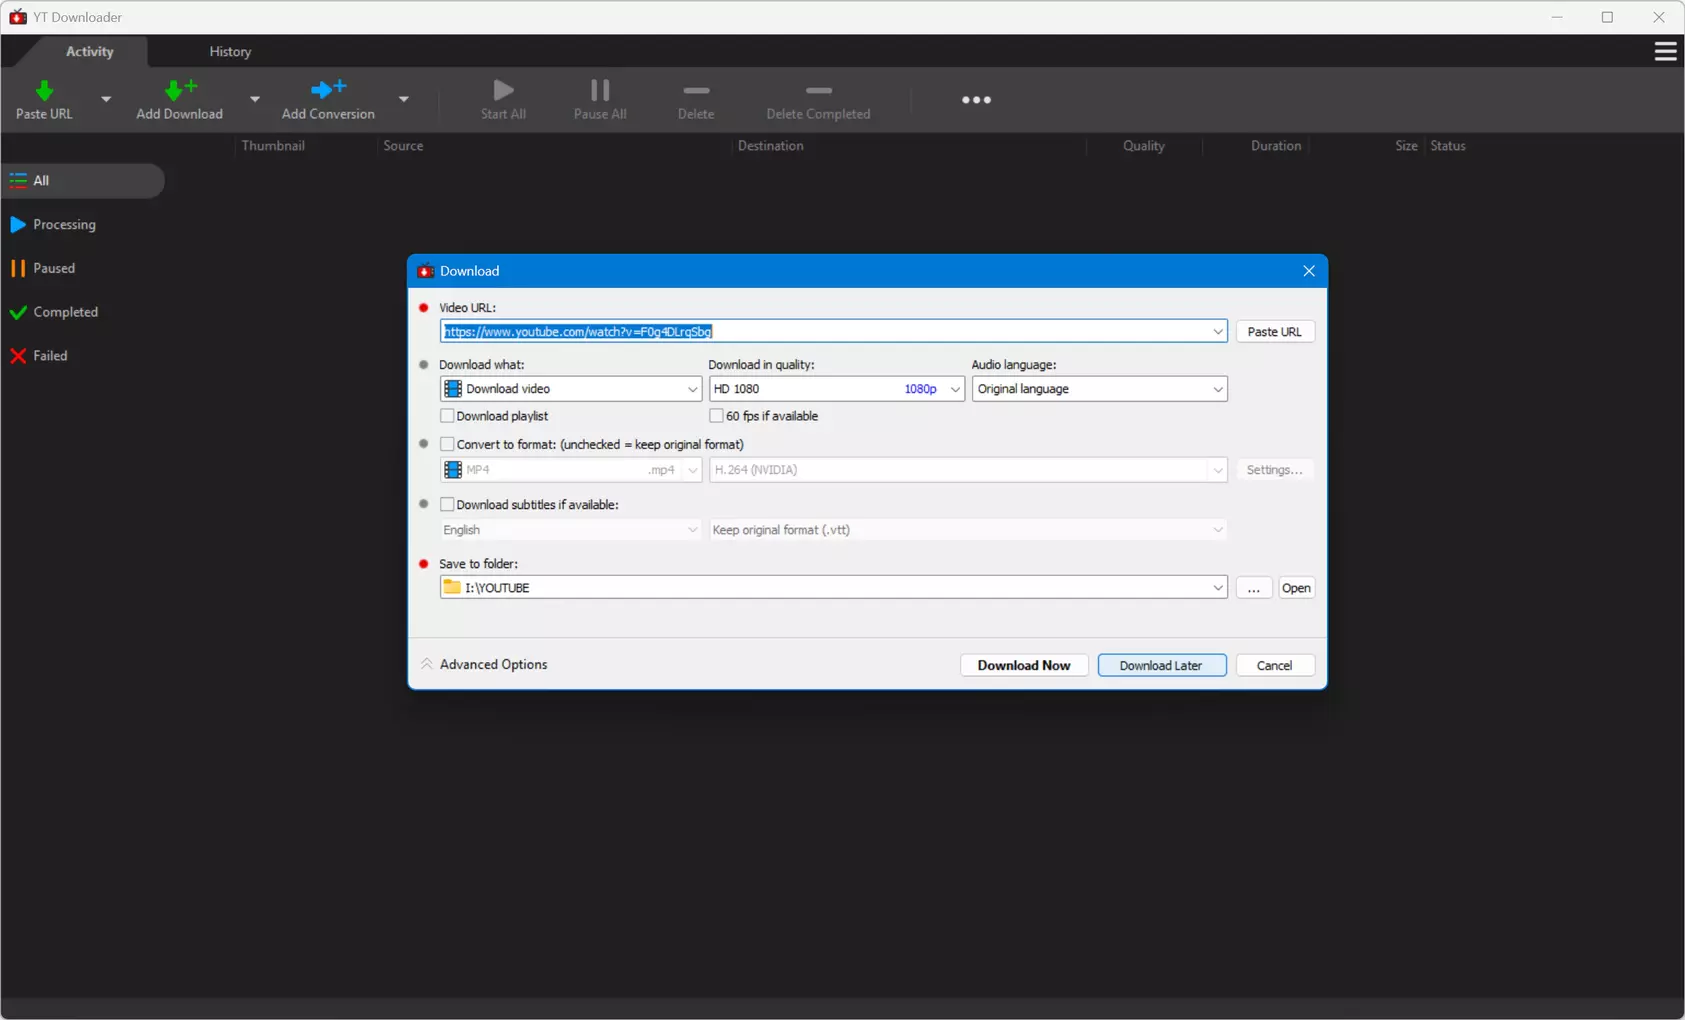This screenshot has height=1020, width=1685.
Task: Click the Download Later button
Action: point(1161,665)
